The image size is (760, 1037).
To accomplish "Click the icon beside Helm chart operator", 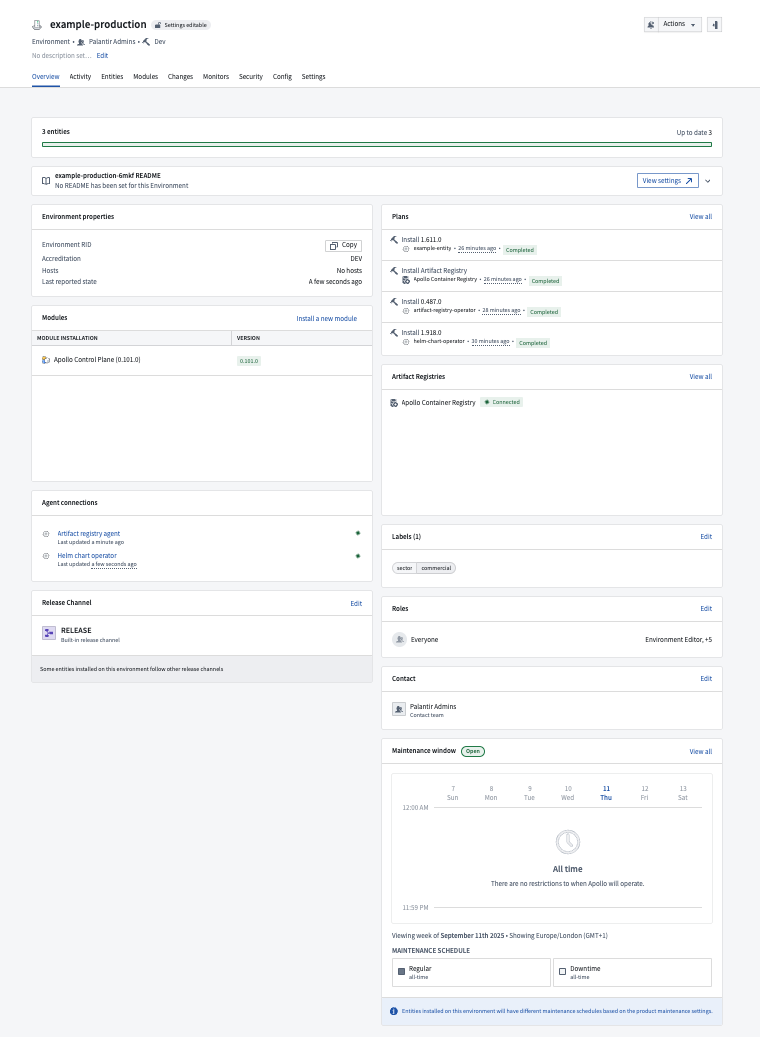I will click(x=46, y=556).
